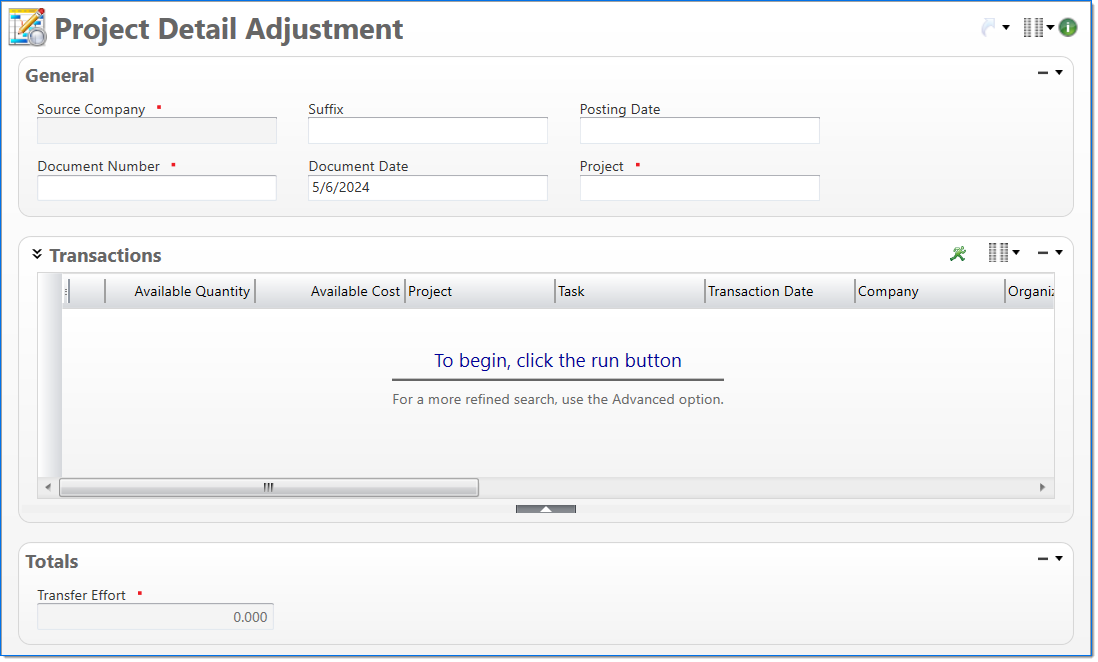Image resolution: width=1098 pixels, height=662 pixels.
Task: Click the Project Detail Adjustment title icon
Action: coord(27,28)
